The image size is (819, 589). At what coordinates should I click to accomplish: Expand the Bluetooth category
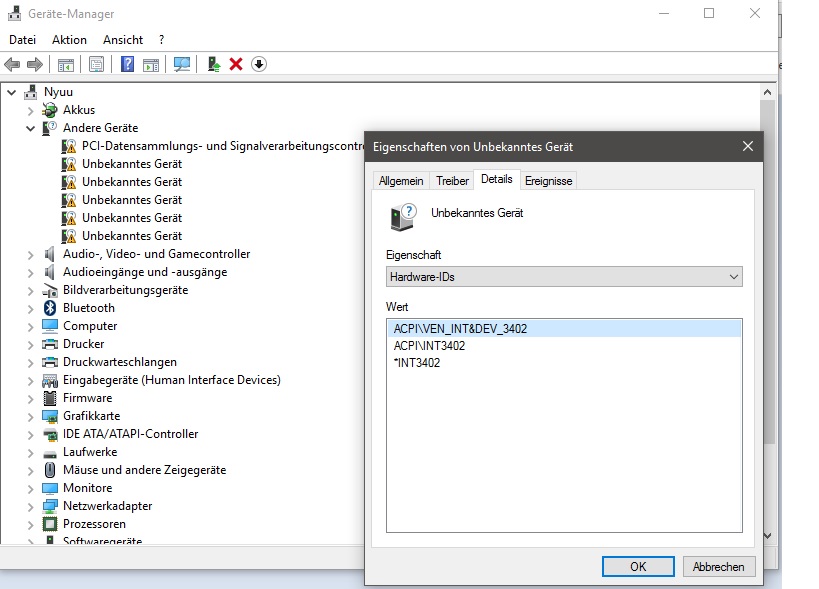point(30,309)
